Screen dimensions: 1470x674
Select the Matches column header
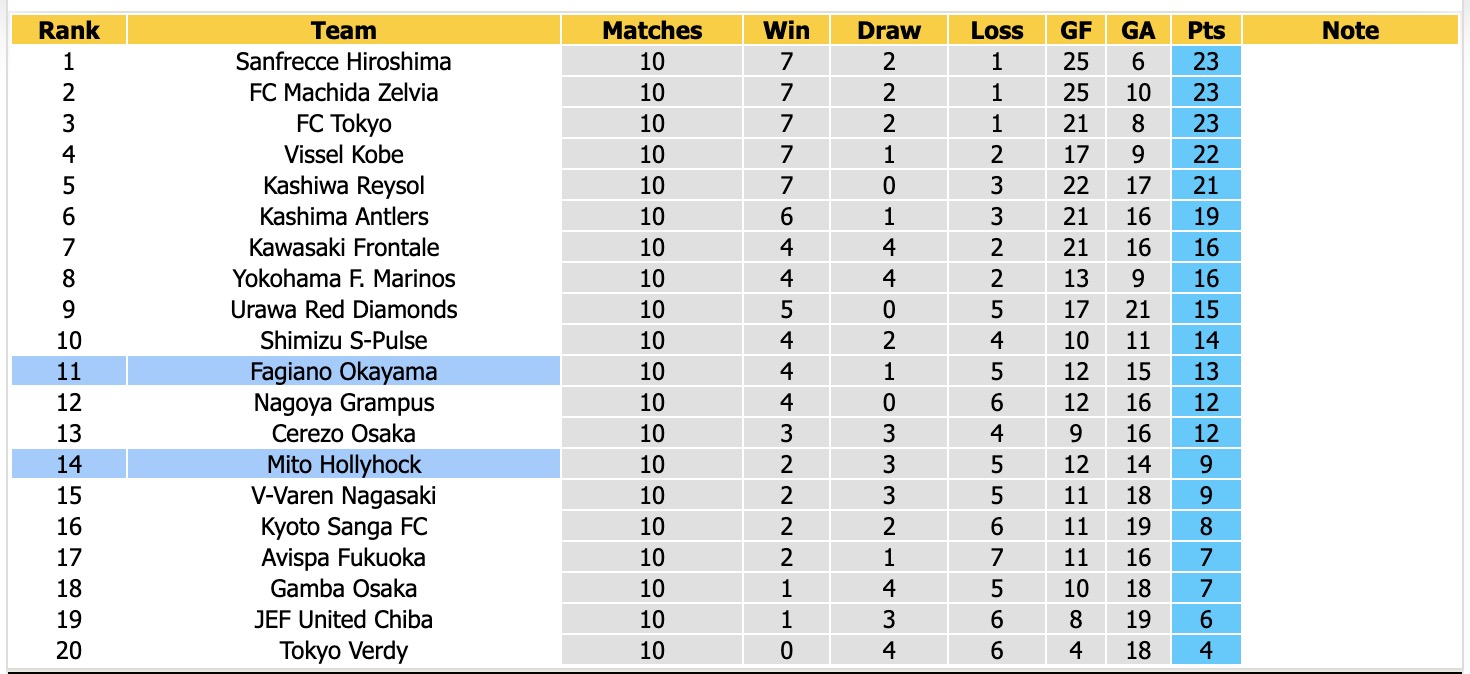pyautogui.click(x=652, y=30)
